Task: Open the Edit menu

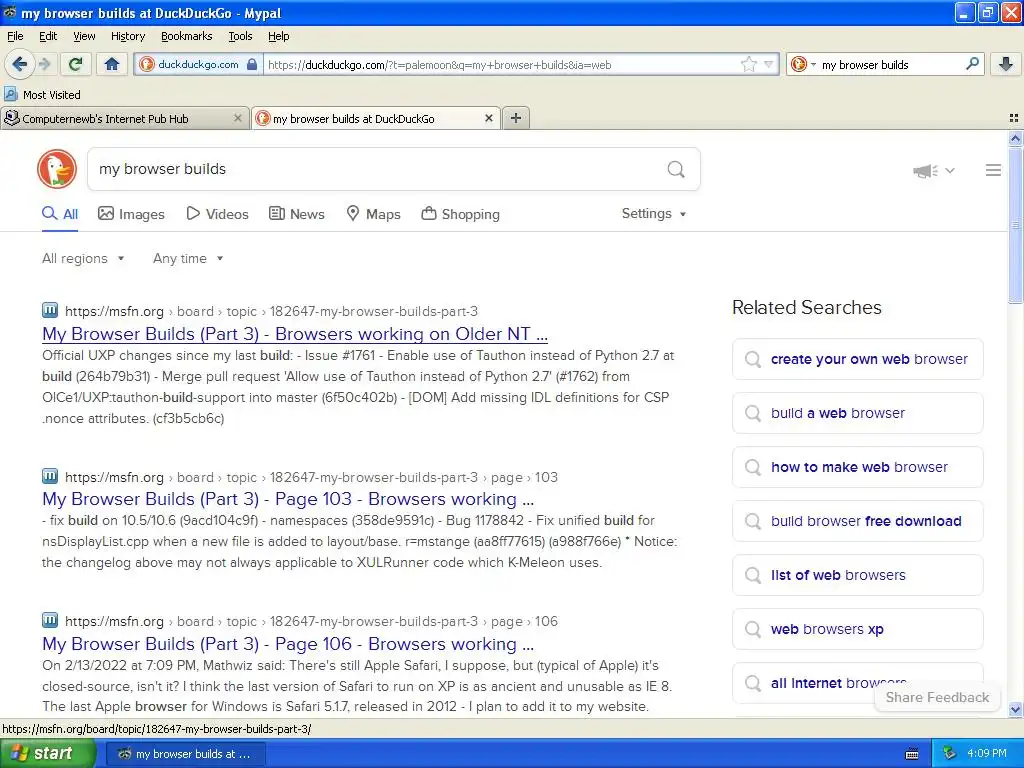Action: click(x=48, y=36)
